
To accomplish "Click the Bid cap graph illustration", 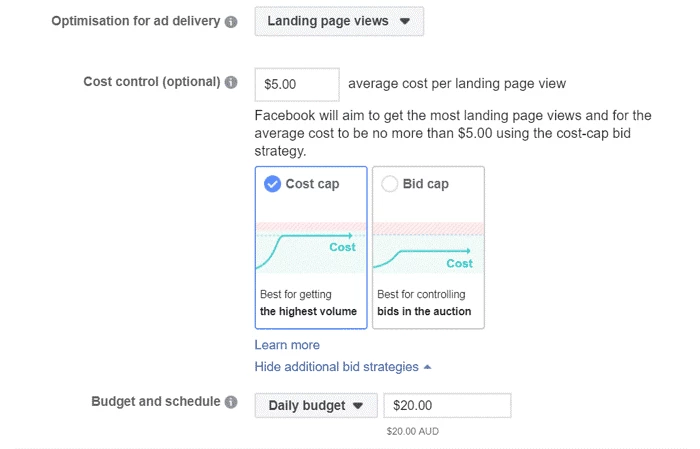I will pyautogui.click(x=429, y=248).
